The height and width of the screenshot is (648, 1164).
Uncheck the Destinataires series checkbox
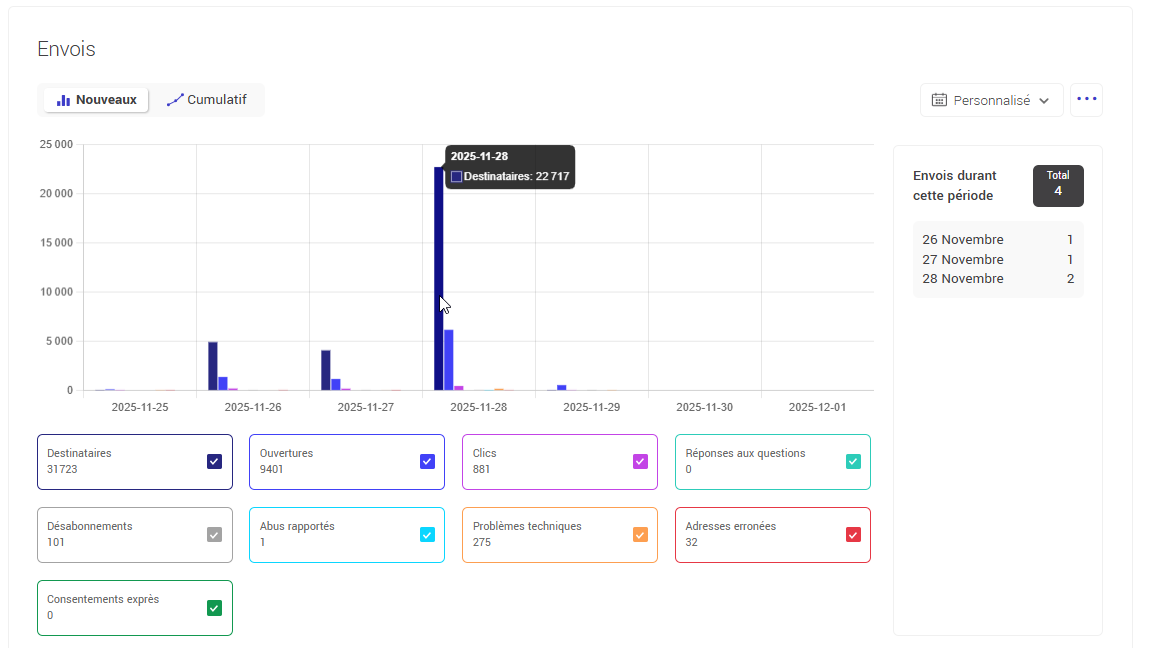click(x=214, y=461)
